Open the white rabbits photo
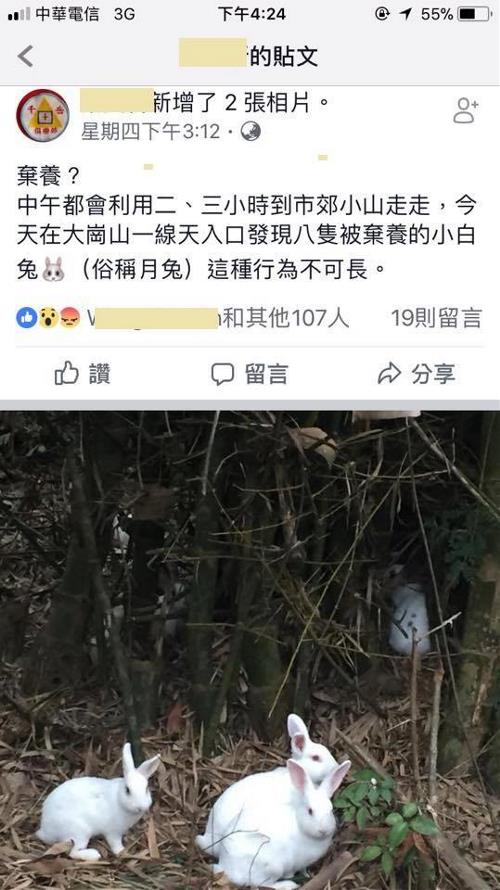Screen dimensions: 500x890 point(250,650)
